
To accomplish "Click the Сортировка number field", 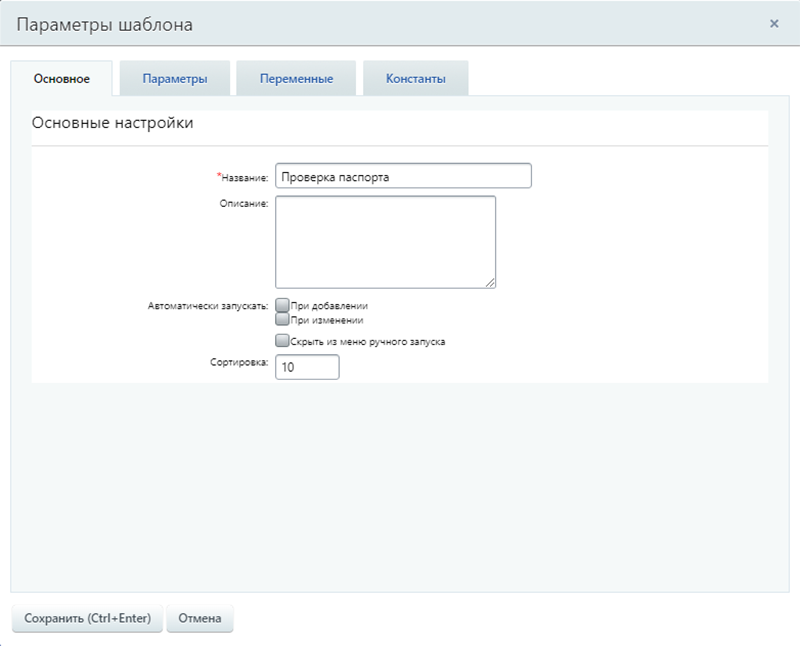I will pyautogui.click(x=307, y=367).
